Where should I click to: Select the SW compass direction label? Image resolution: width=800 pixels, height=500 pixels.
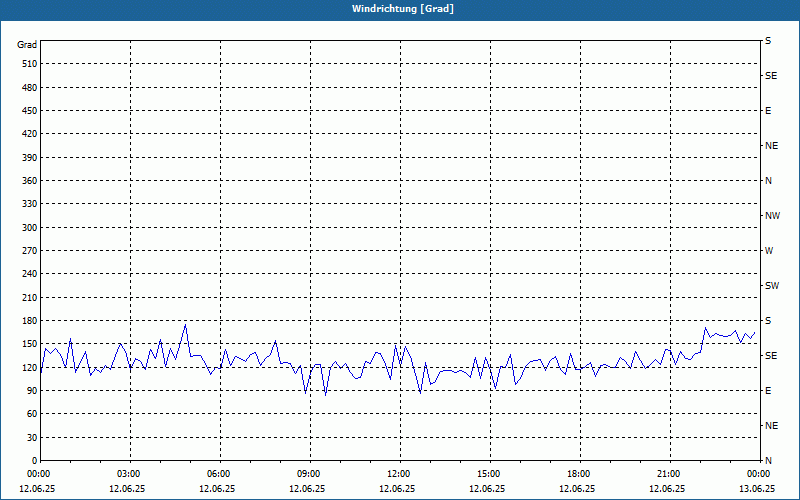click(772, 286)
